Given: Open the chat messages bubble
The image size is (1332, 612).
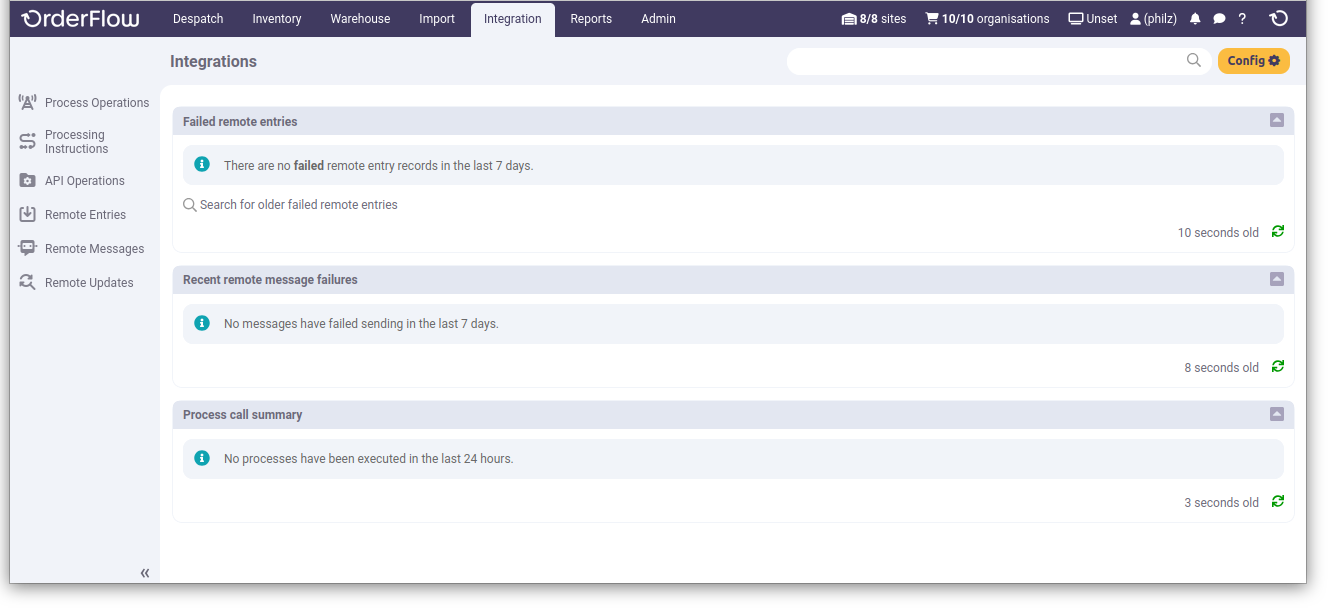Looking at the screenshot, I should tap(1219, 18).
